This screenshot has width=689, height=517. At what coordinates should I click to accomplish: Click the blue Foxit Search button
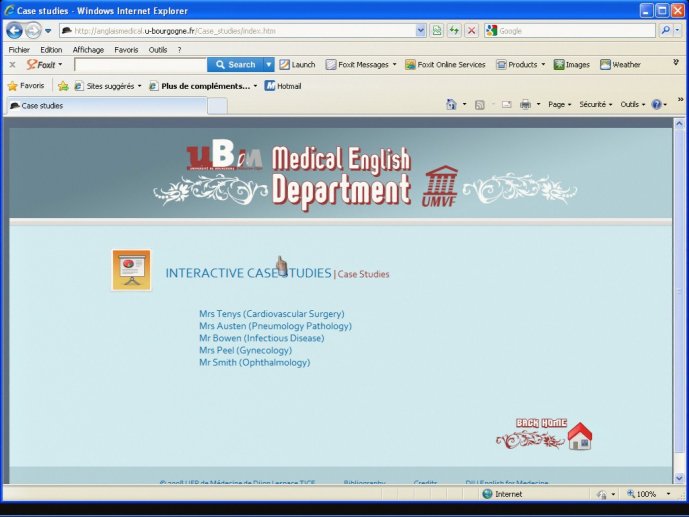(x=236, y=65)
